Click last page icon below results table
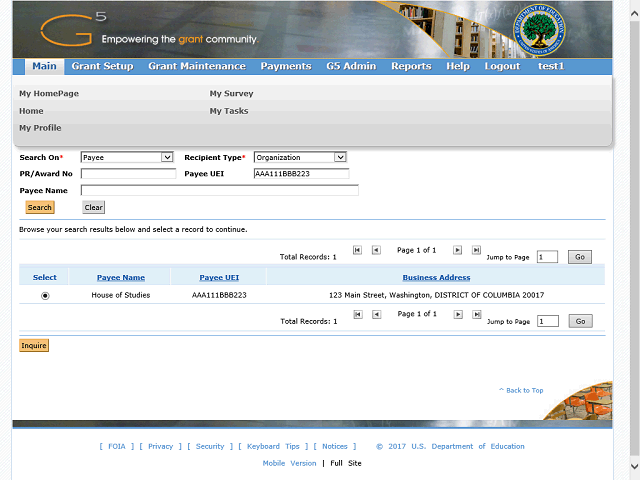Image resolution: width=640 pixels, height=480 pixels. 476,314
